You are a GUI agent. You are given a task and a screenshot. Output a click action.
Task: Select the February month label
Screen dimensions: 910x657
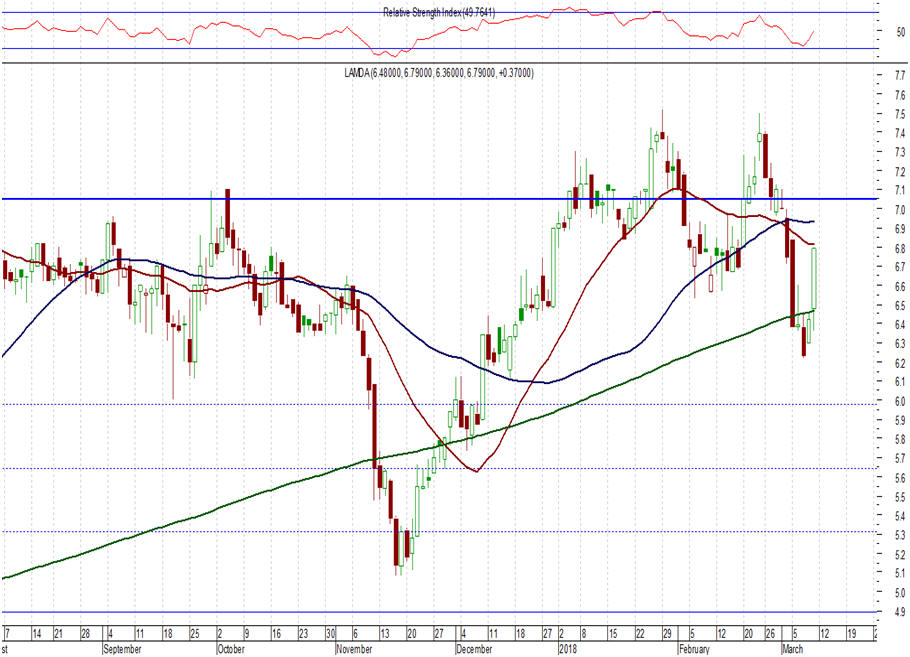point(694,649)
